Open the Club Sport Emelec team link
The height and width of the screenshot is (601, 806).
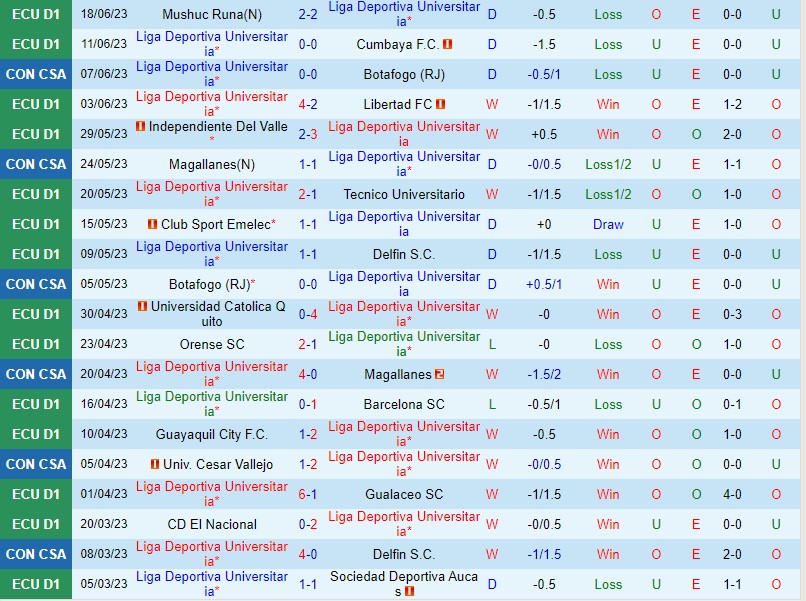[216, 224]
